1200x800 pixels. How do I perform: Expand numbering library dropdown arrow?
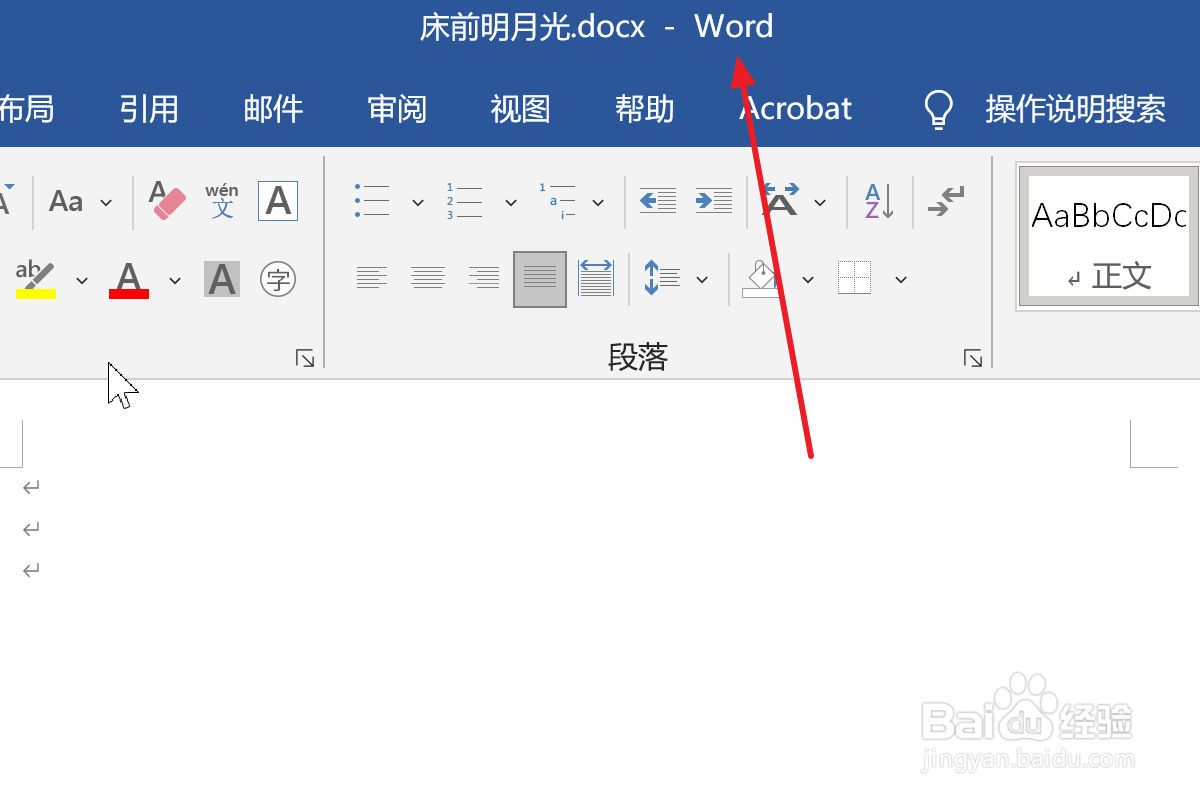pos(510,202)
